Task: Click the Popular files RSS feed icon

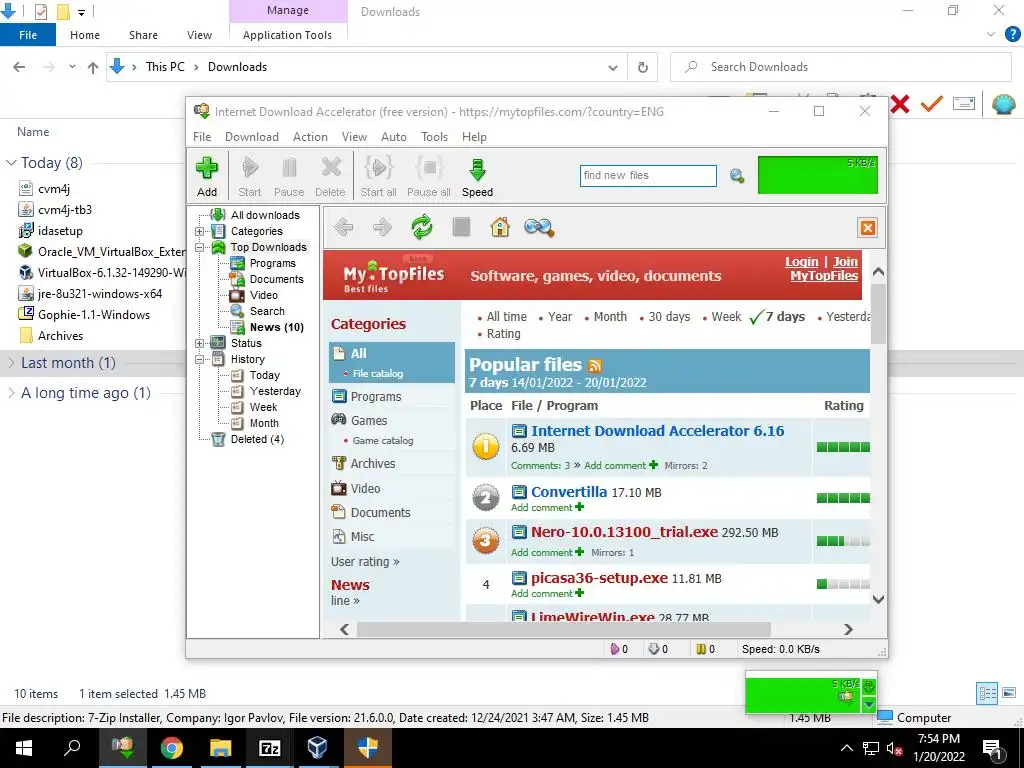Action: pyautogui.click(x=595, y=366)
